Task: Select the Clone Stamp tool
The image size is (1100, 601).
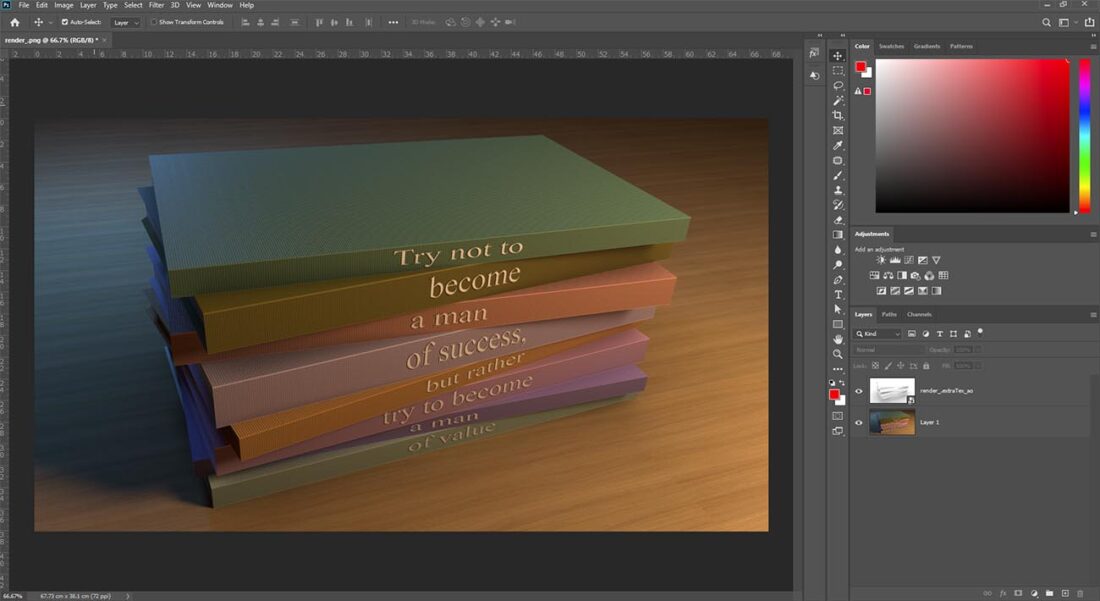Action: [838, 190]
